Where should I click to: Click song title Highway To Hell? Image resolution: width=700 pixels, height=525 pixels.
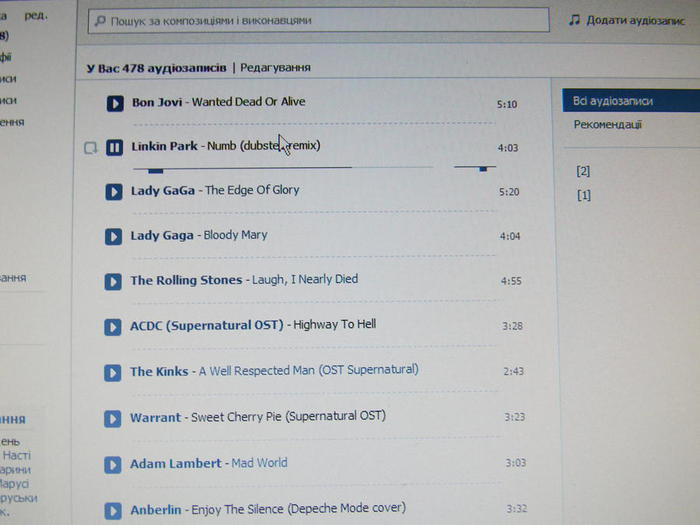pyautogui.click(x=334, y=324)
